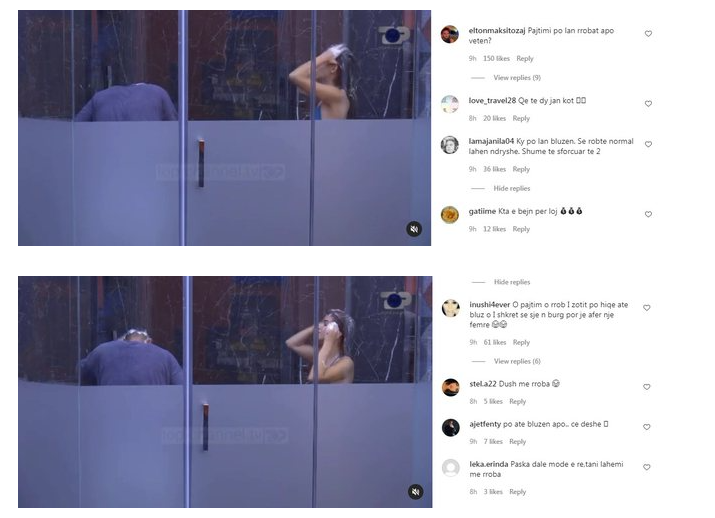Like eltonmaksitozaj's comment with the heart icon
This screenshot has width=715, height=518.
648,34
